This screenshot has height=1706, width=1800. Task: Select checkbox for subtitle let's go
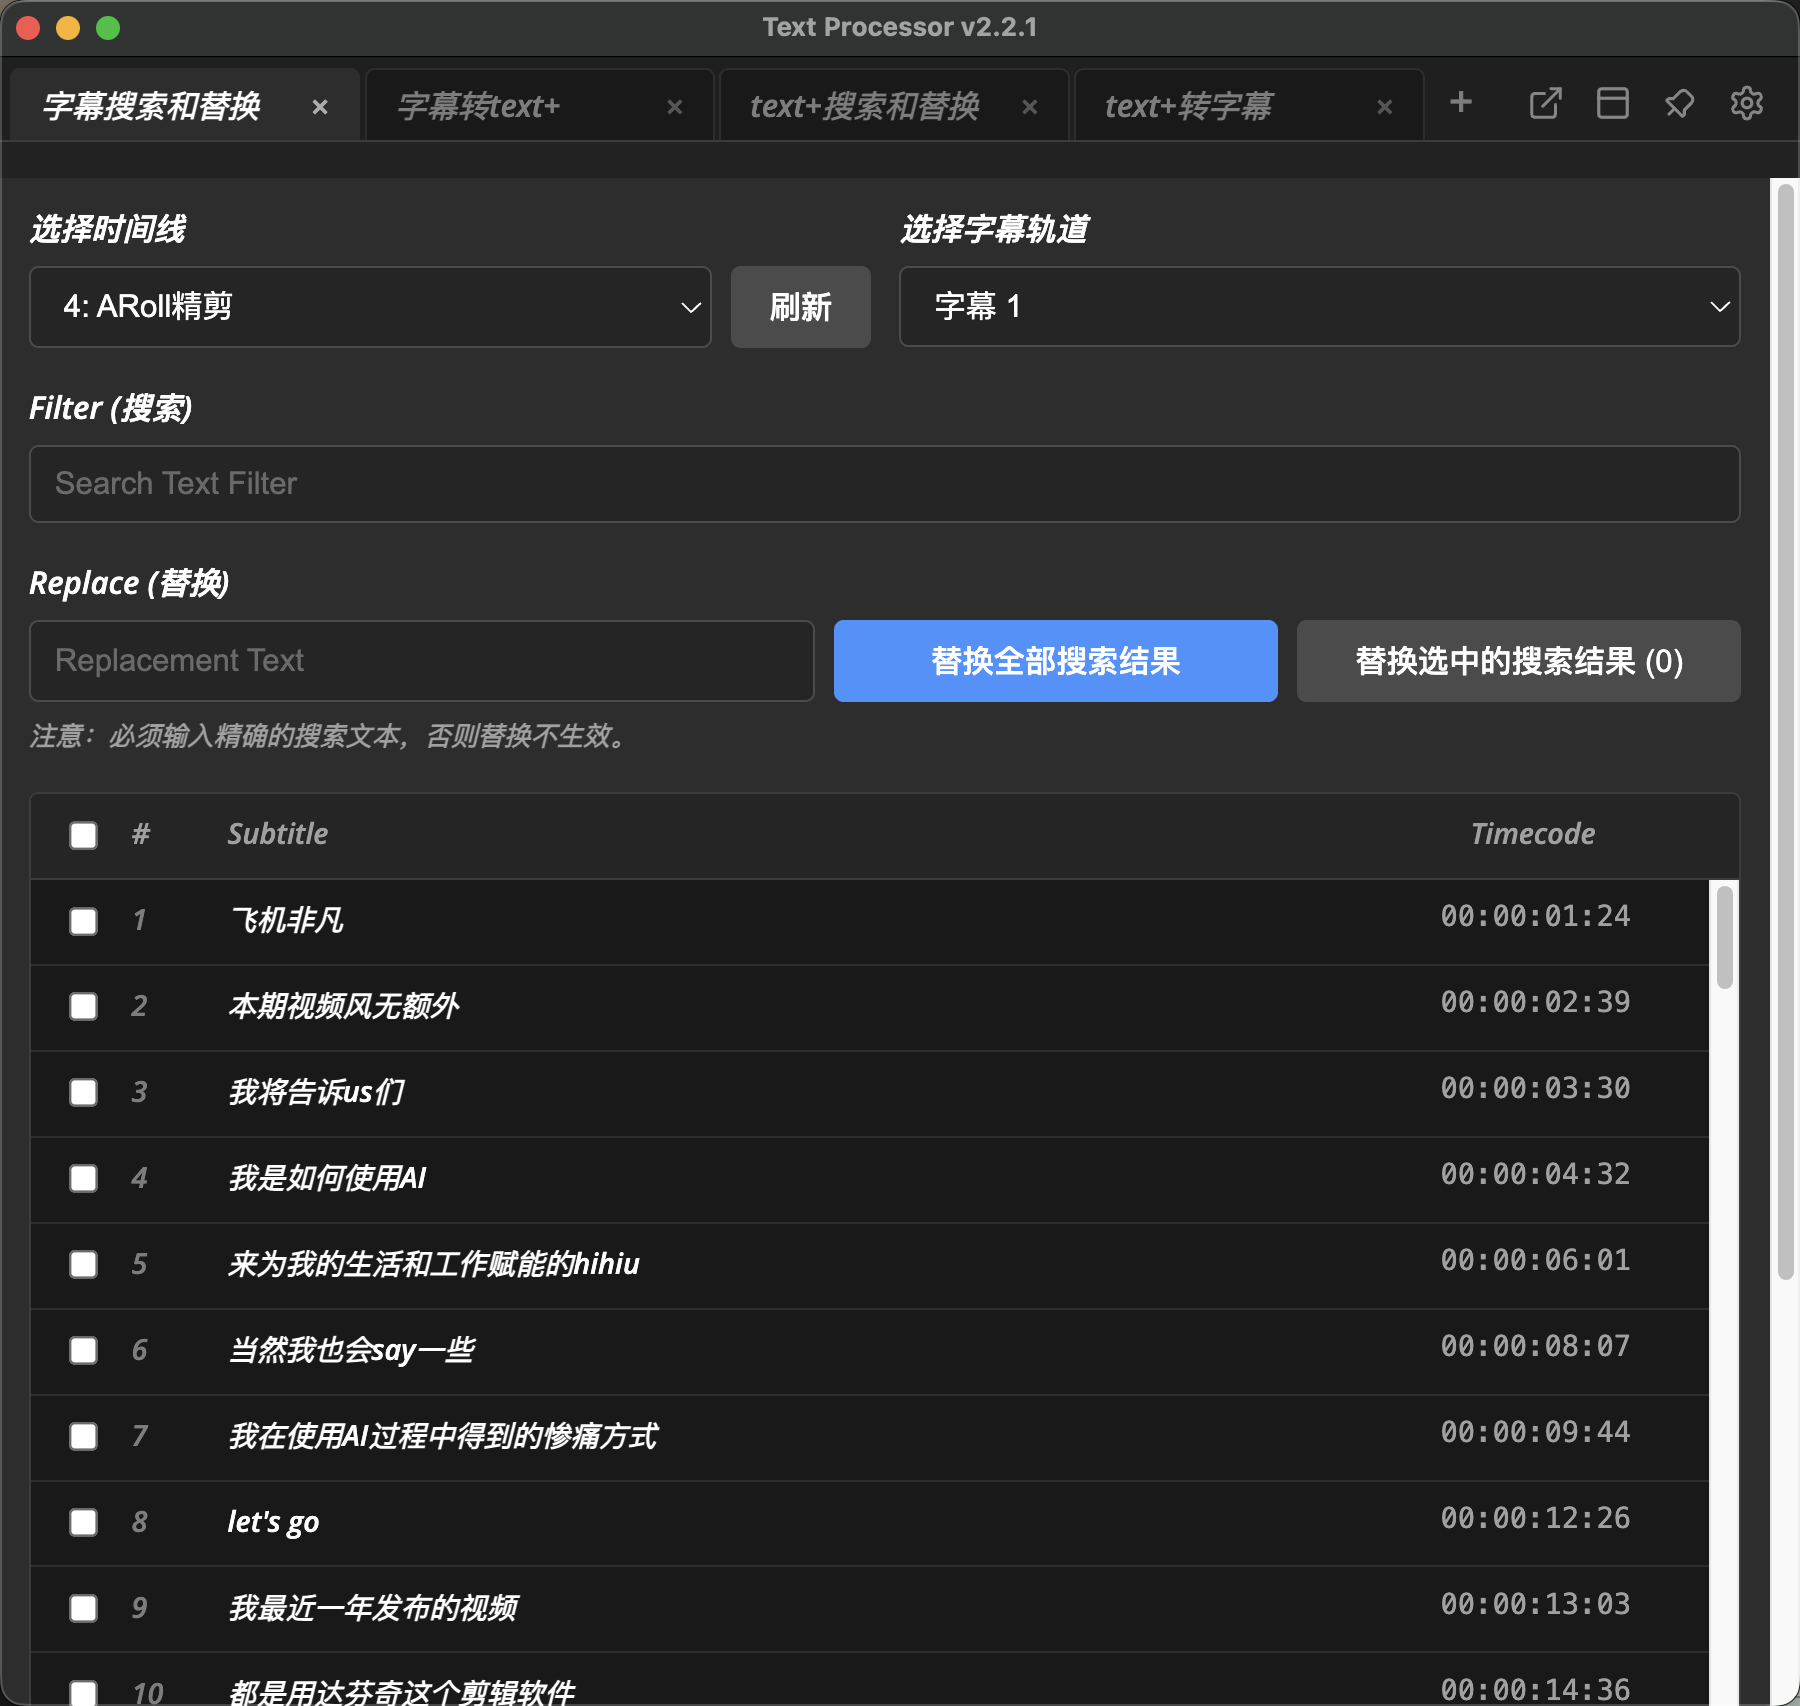[84, 1522]
